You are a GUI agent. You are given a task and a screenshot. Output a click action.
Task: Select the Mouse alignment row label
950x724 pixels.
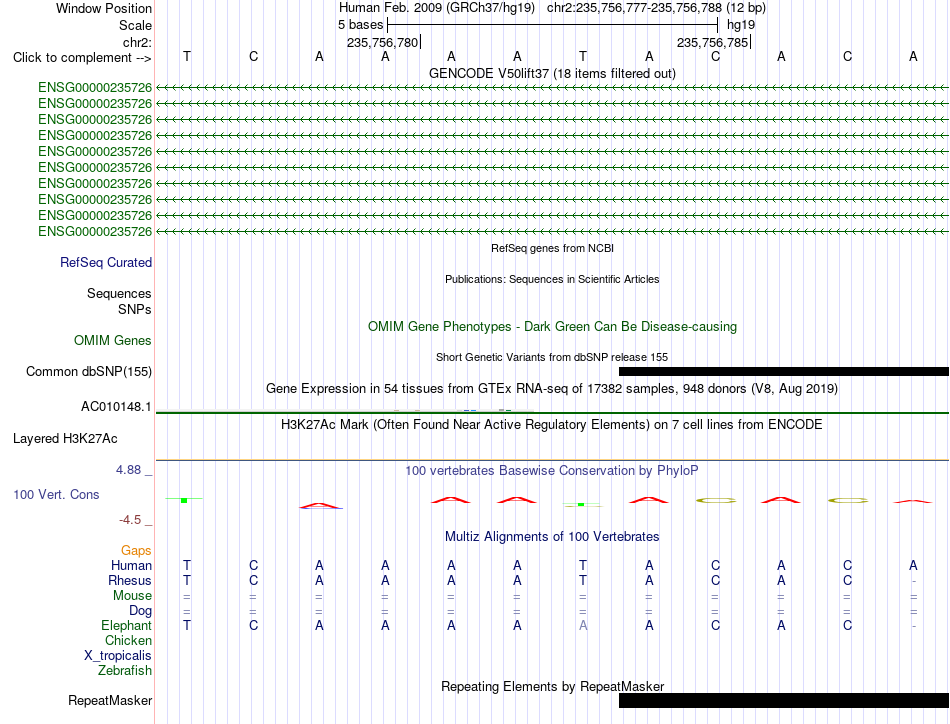pyautogui.click(x=132, y=596)
